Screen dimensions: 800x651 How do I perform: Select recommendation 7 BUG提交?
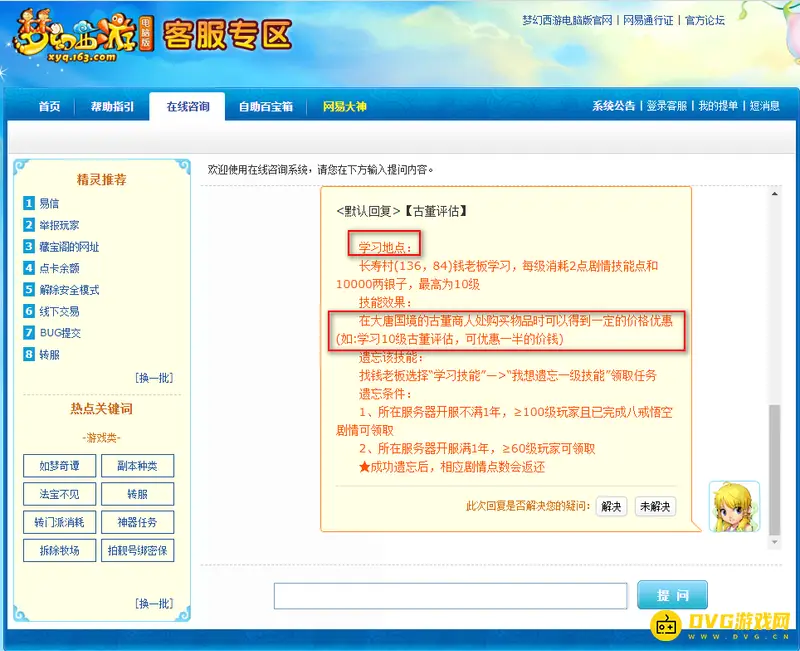[x=60, y=333]
